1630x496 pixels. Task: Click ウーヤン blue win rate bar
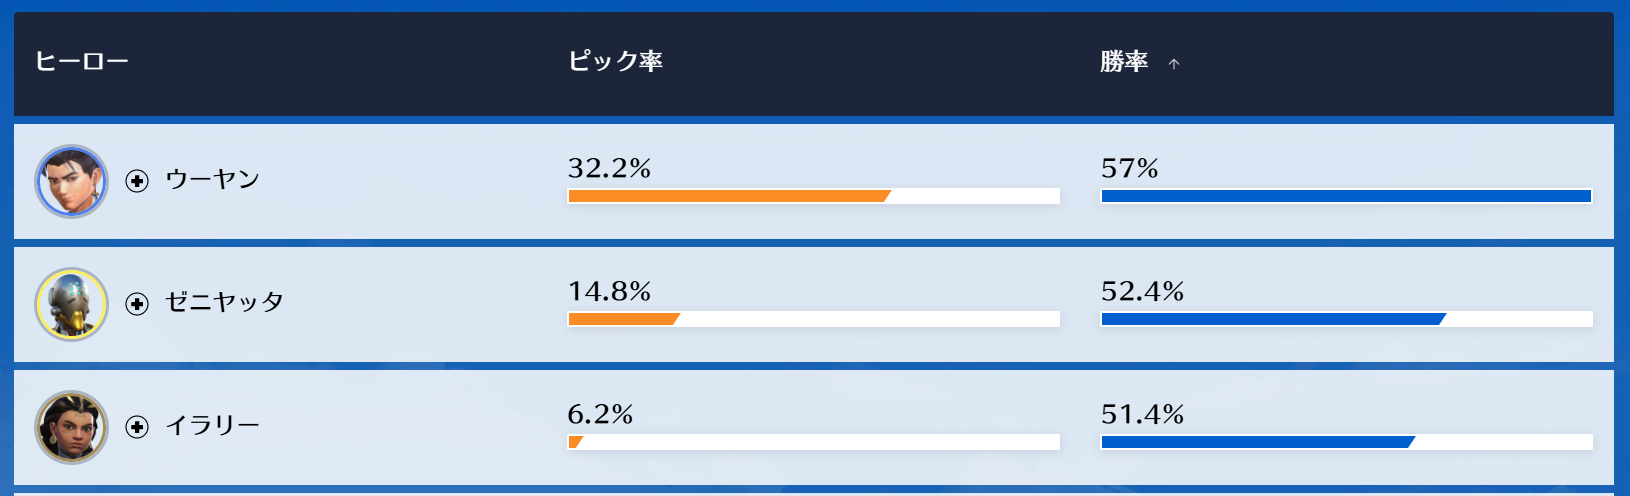1346,196
